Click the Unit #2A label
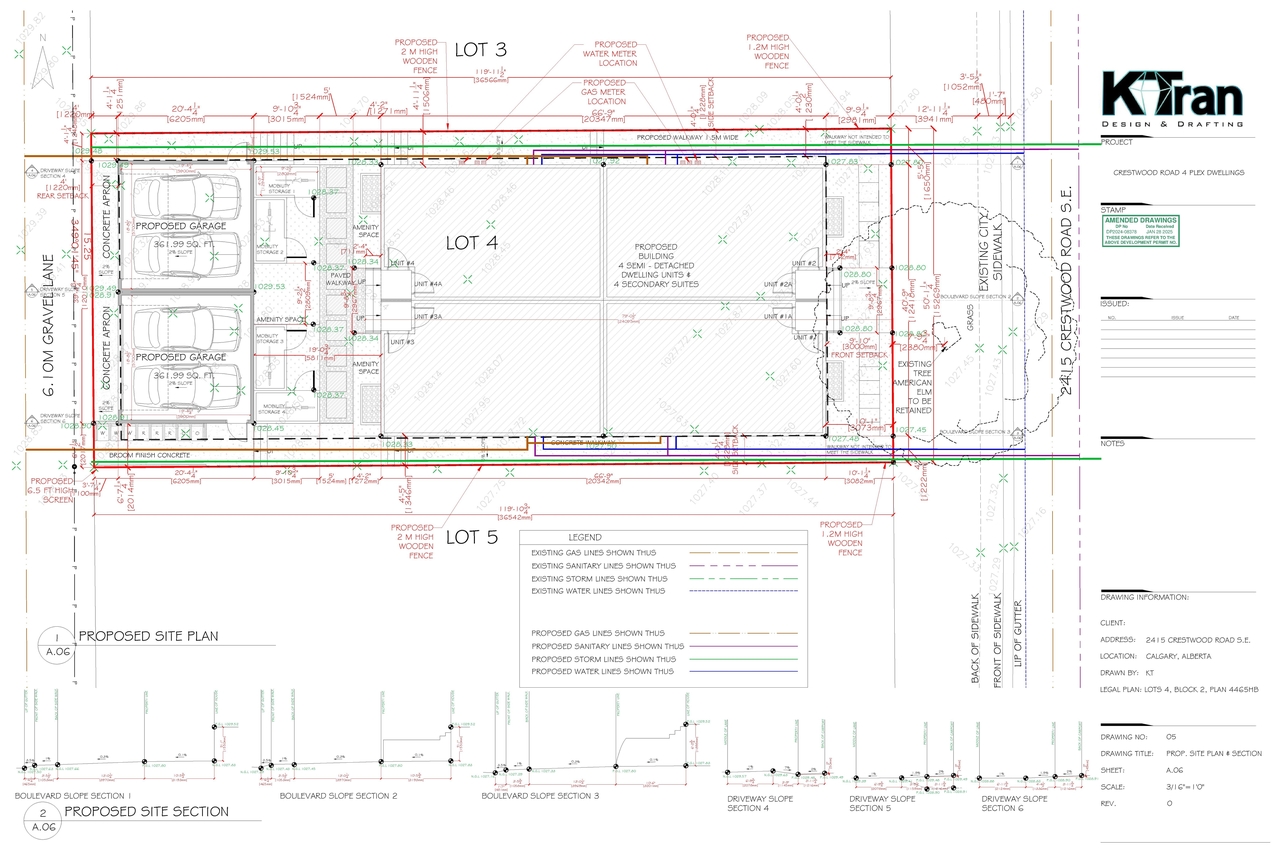 pyautogui.click(x=777, y=284)
